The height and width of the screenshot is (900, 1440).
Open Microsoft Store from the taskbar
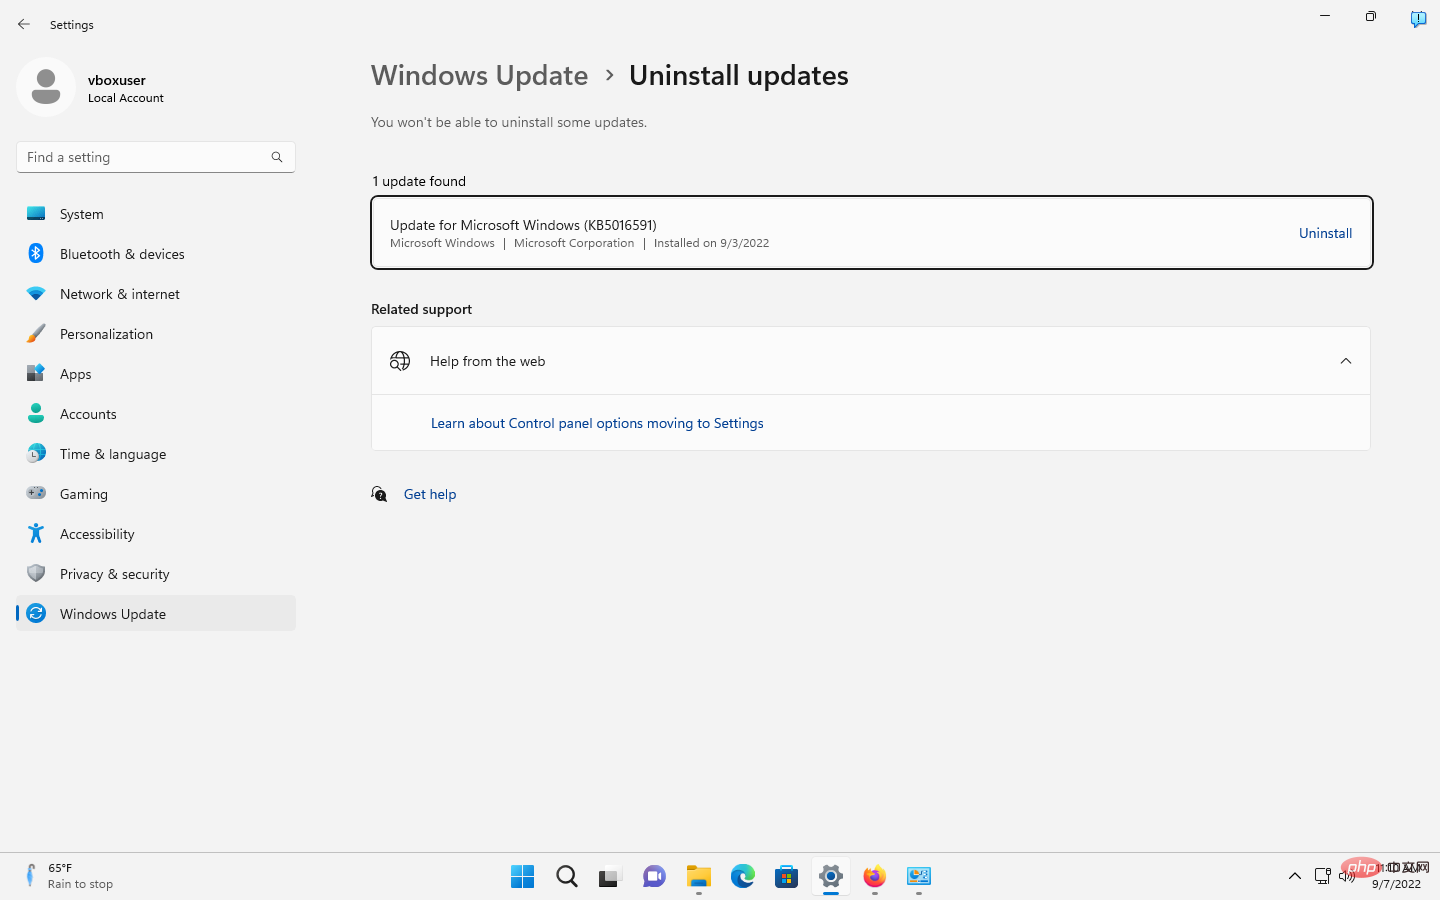click(787, 877)
